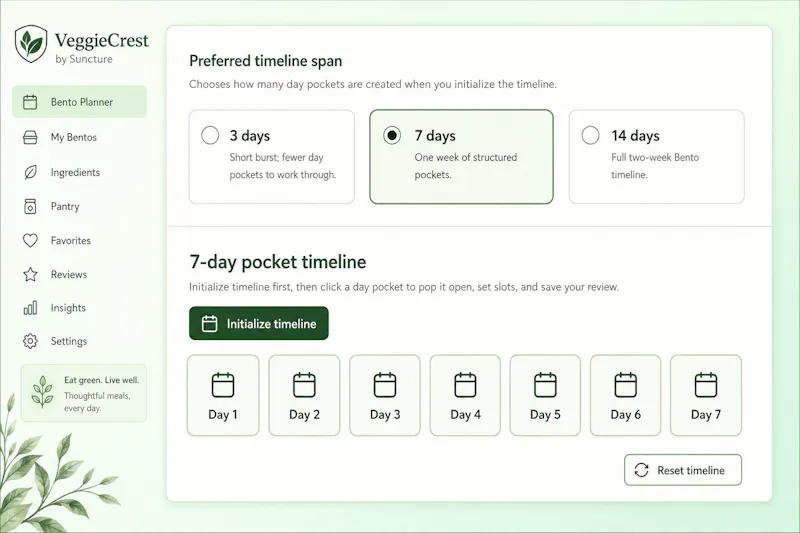Click the Ingredients leaf icon
The height and width of the screenshot is (533, 800).
(30, 172)
